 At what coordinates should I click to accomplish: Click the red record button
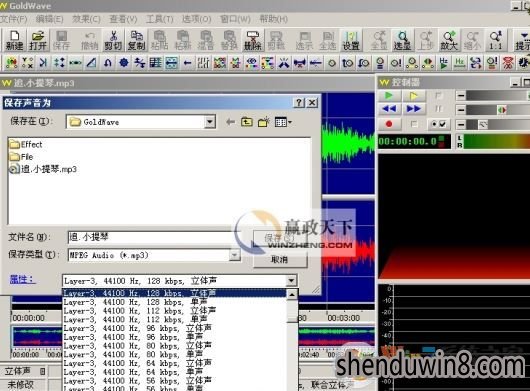click(389, 124)
